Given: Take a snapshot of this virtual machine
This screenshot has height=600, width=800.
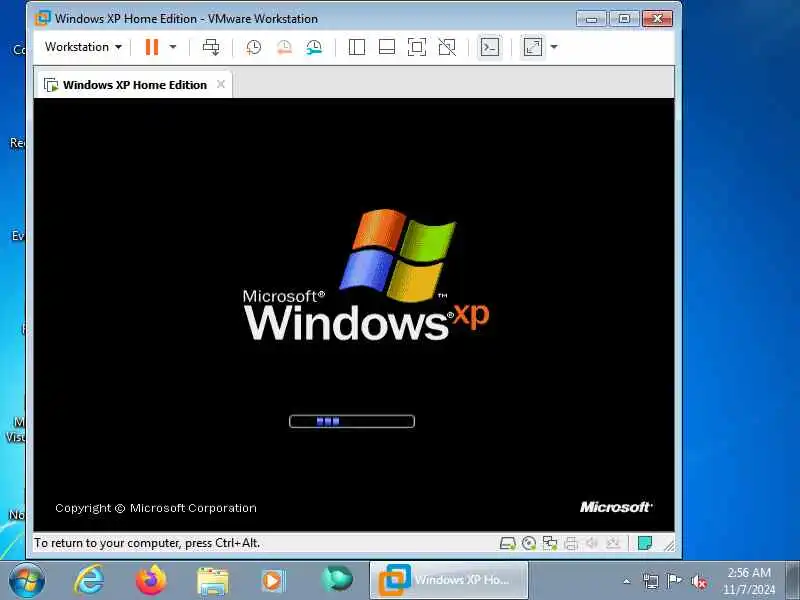Looking at the screenshot, I should coord(253,47).
